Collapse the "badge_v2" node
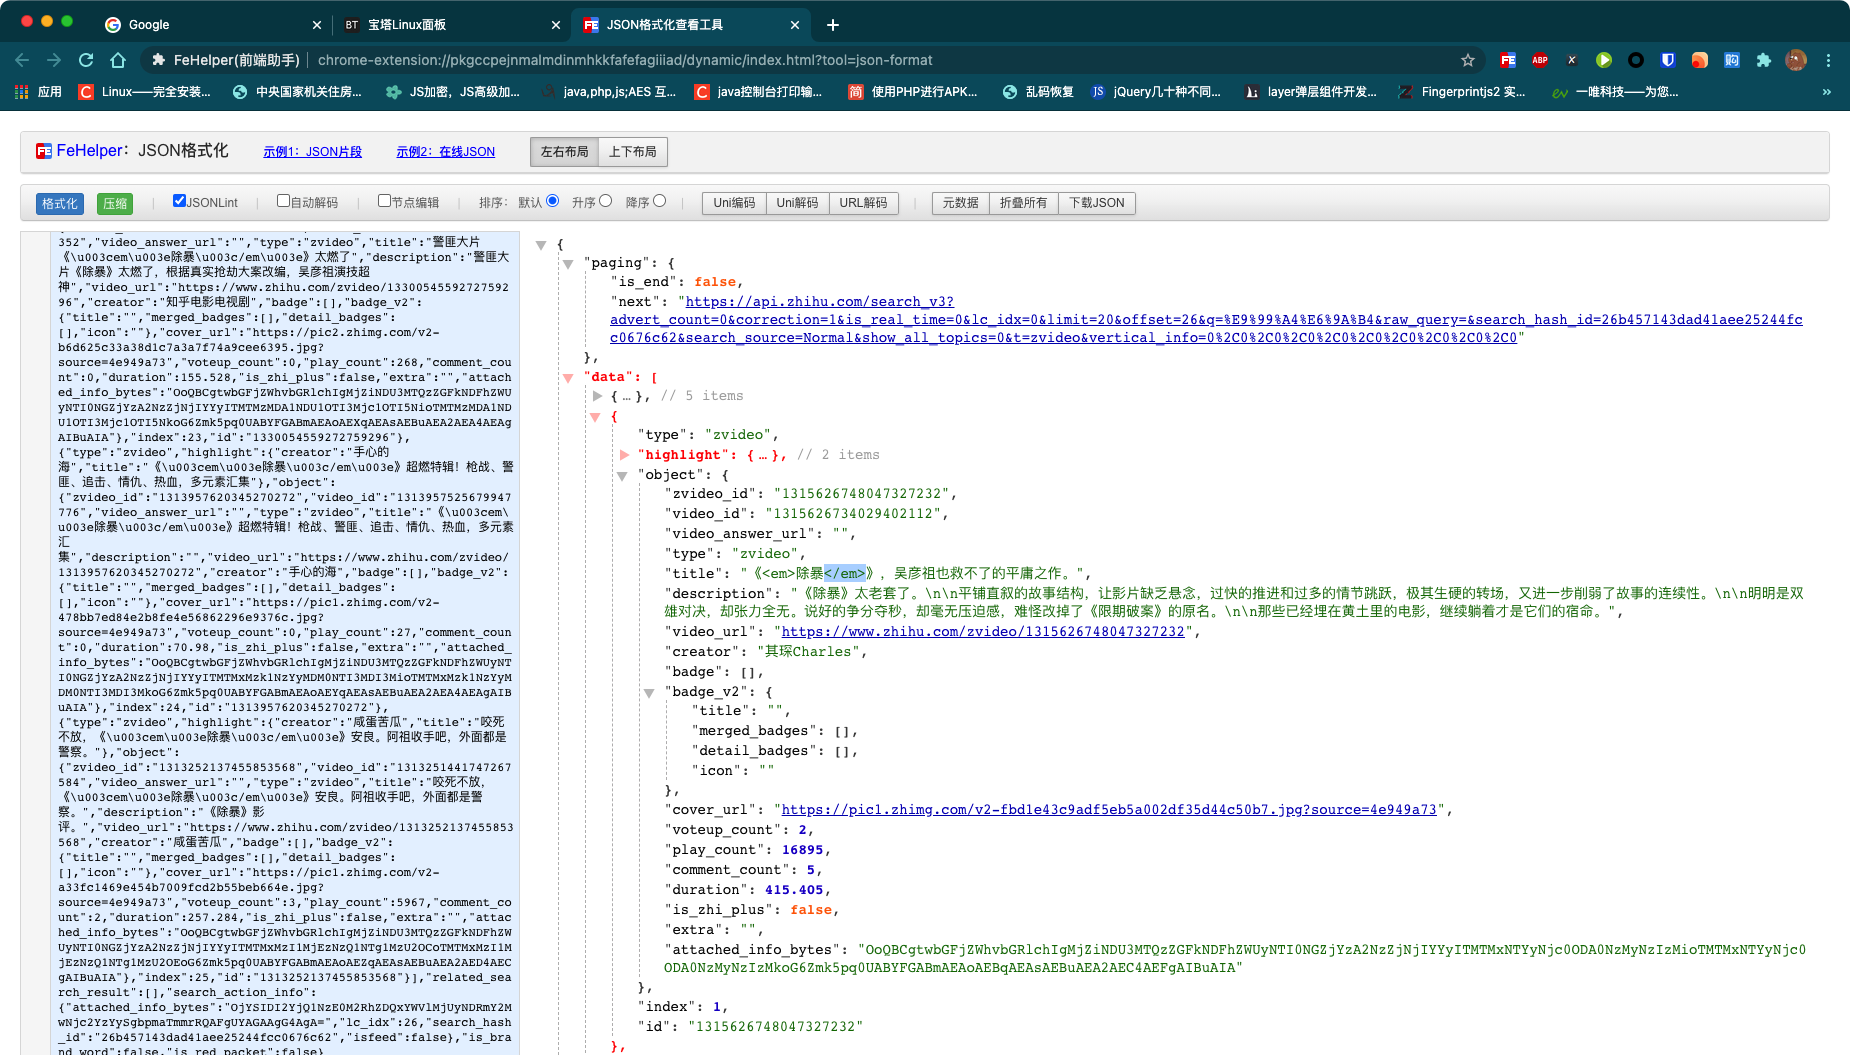This screenshot has height=1055, width=1850. (649, 693)
